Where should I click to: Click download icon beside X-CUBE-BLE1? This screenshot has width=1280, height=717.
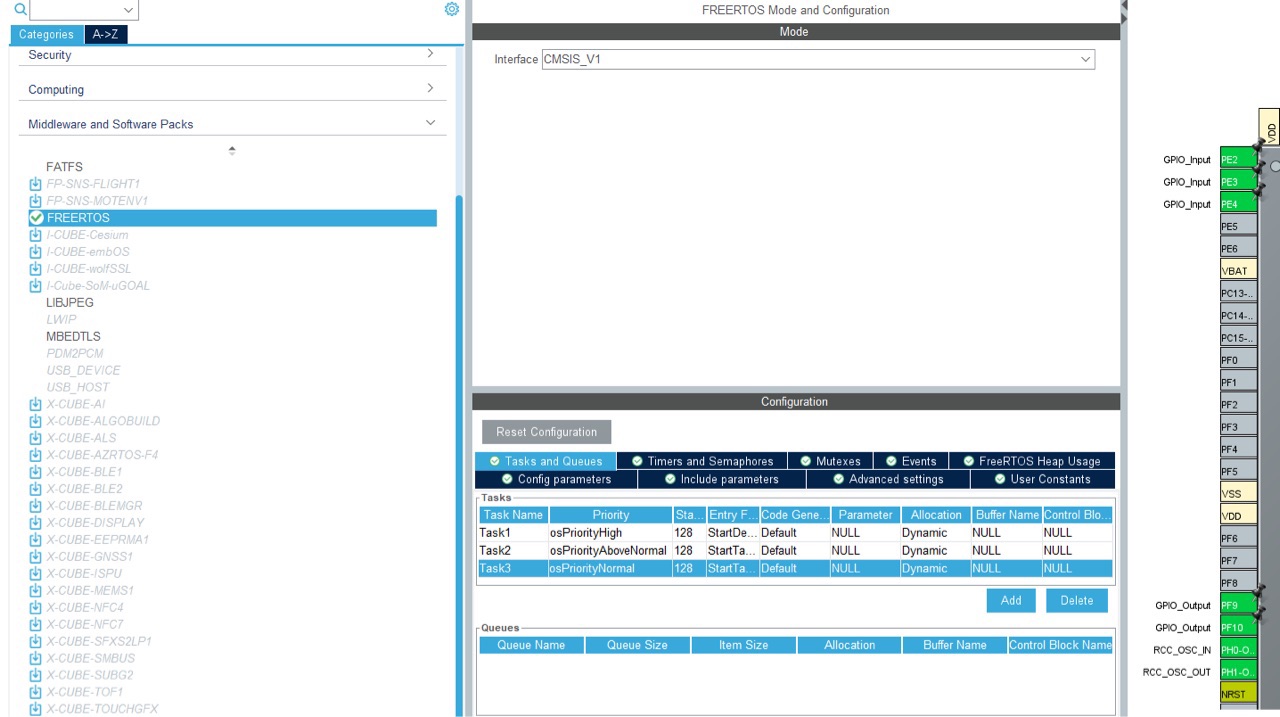(36, 472)
